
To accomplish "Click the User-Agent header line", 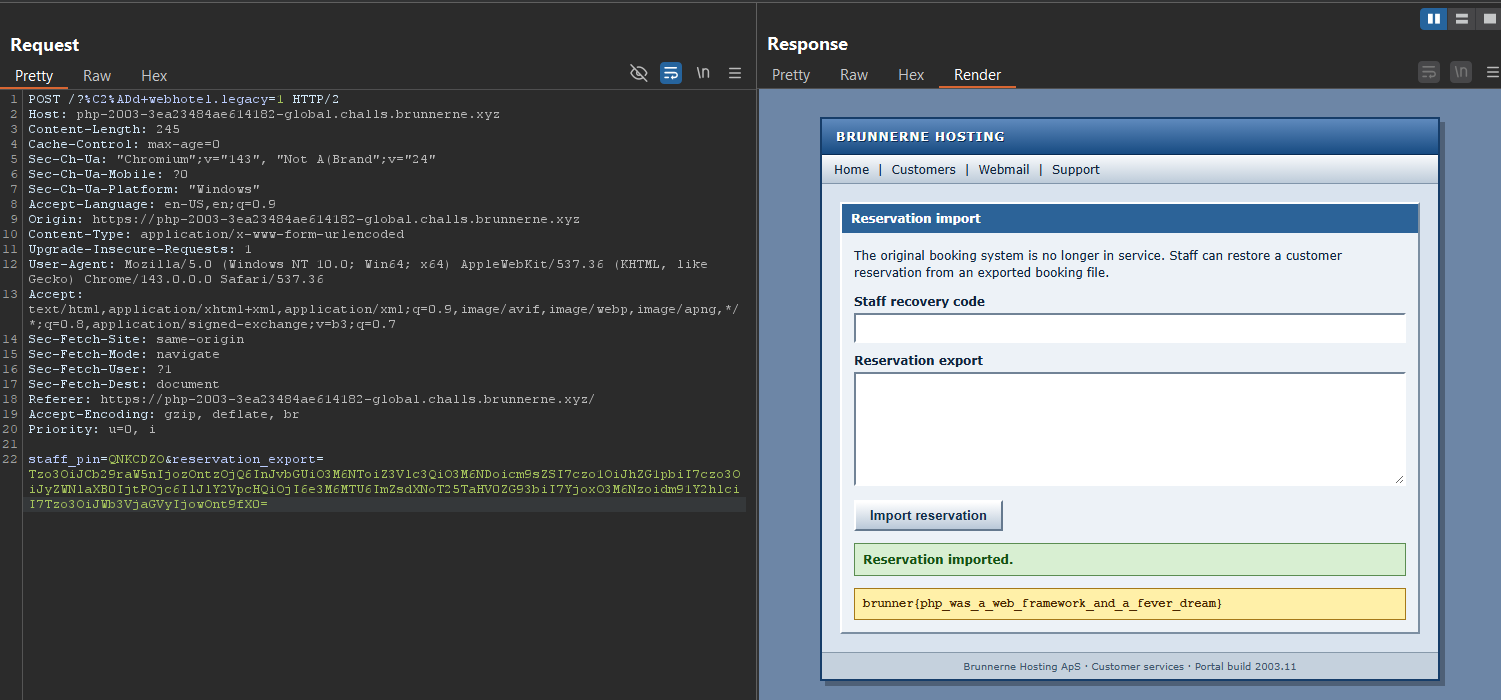I will tap(368, 271).
